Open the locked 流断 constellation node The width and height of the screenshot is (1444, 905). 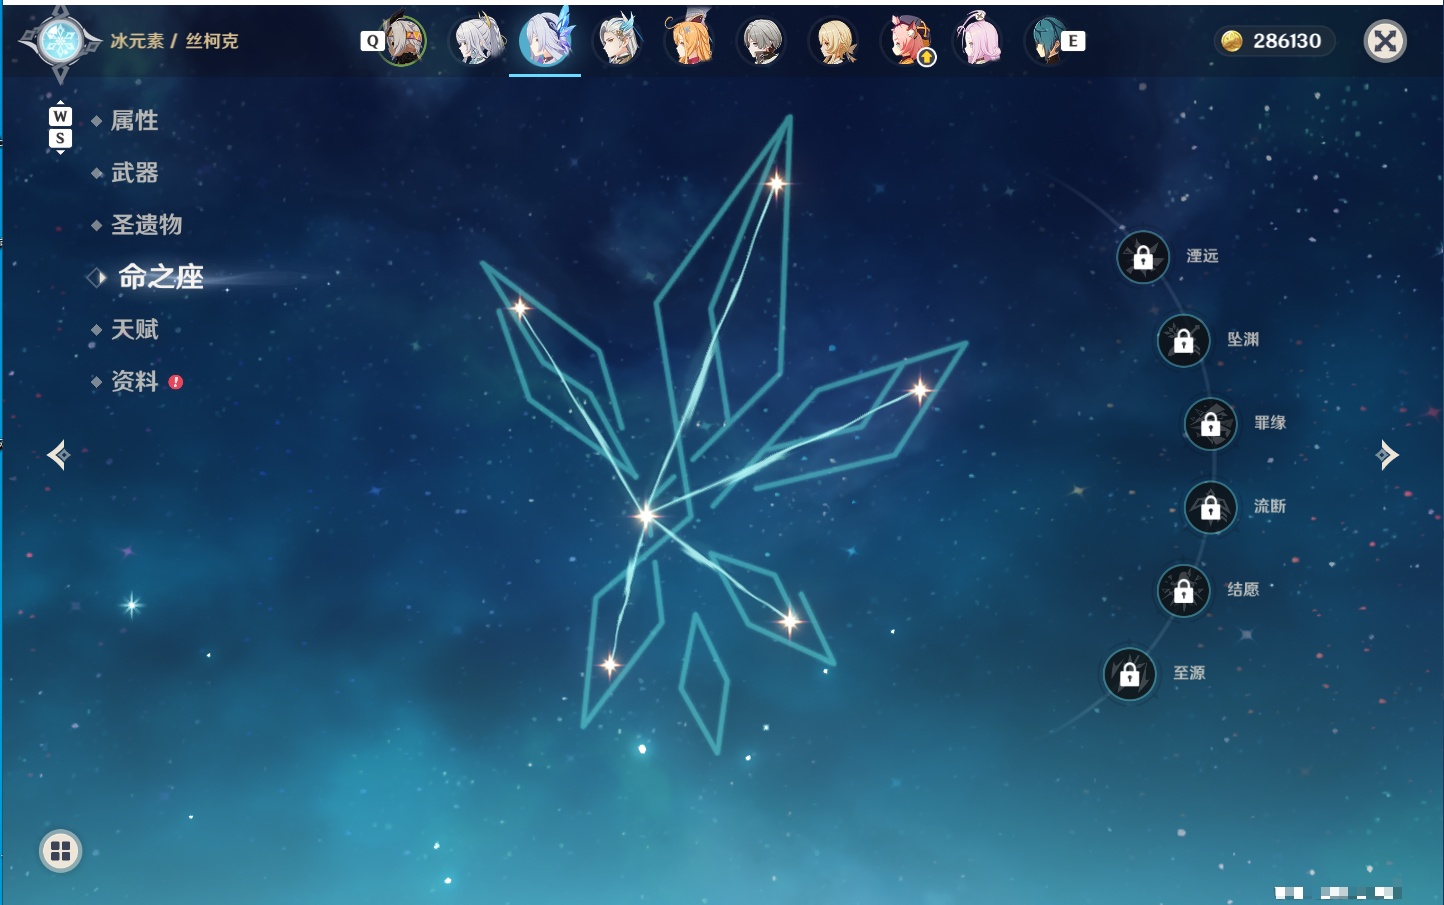click(1210, 508)
